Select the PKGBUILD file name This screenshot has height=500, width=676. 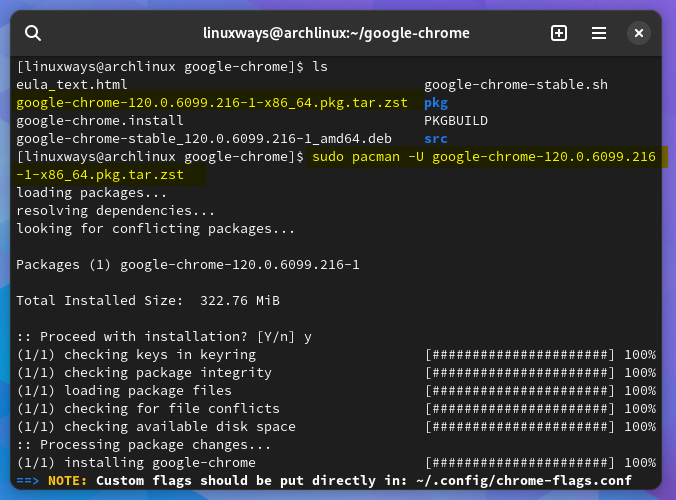tap(456, 121)
